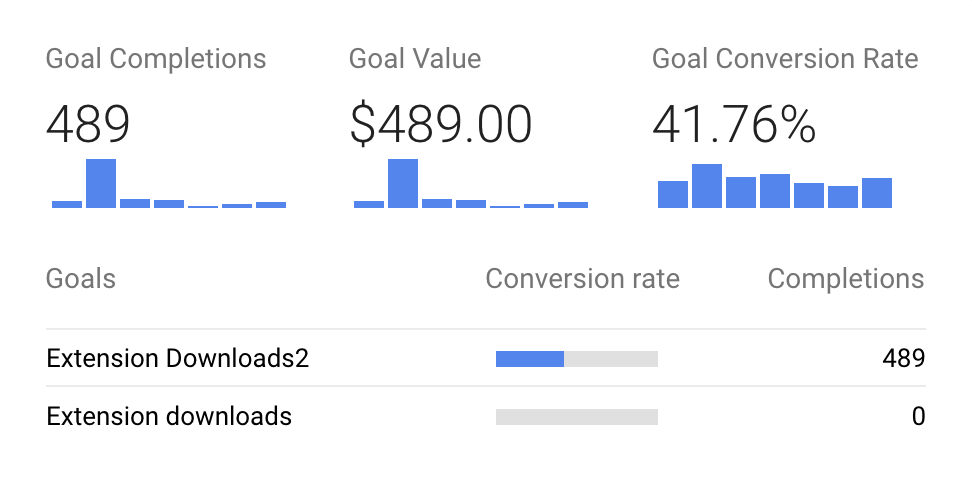Click the Goal Value metric title
Screen dimensions: 972x488
(x=415, y=60)
